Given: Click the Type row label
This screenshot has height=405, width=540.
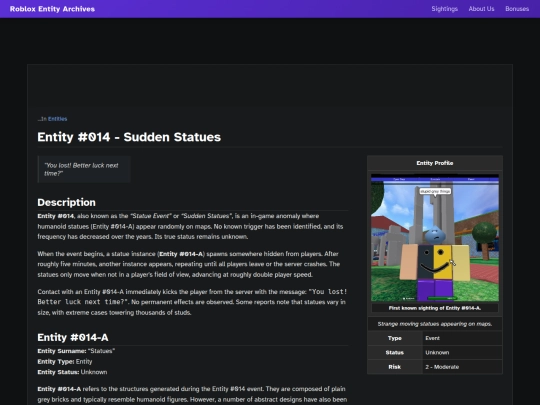Looking at the screenshot, I should 395,338.
